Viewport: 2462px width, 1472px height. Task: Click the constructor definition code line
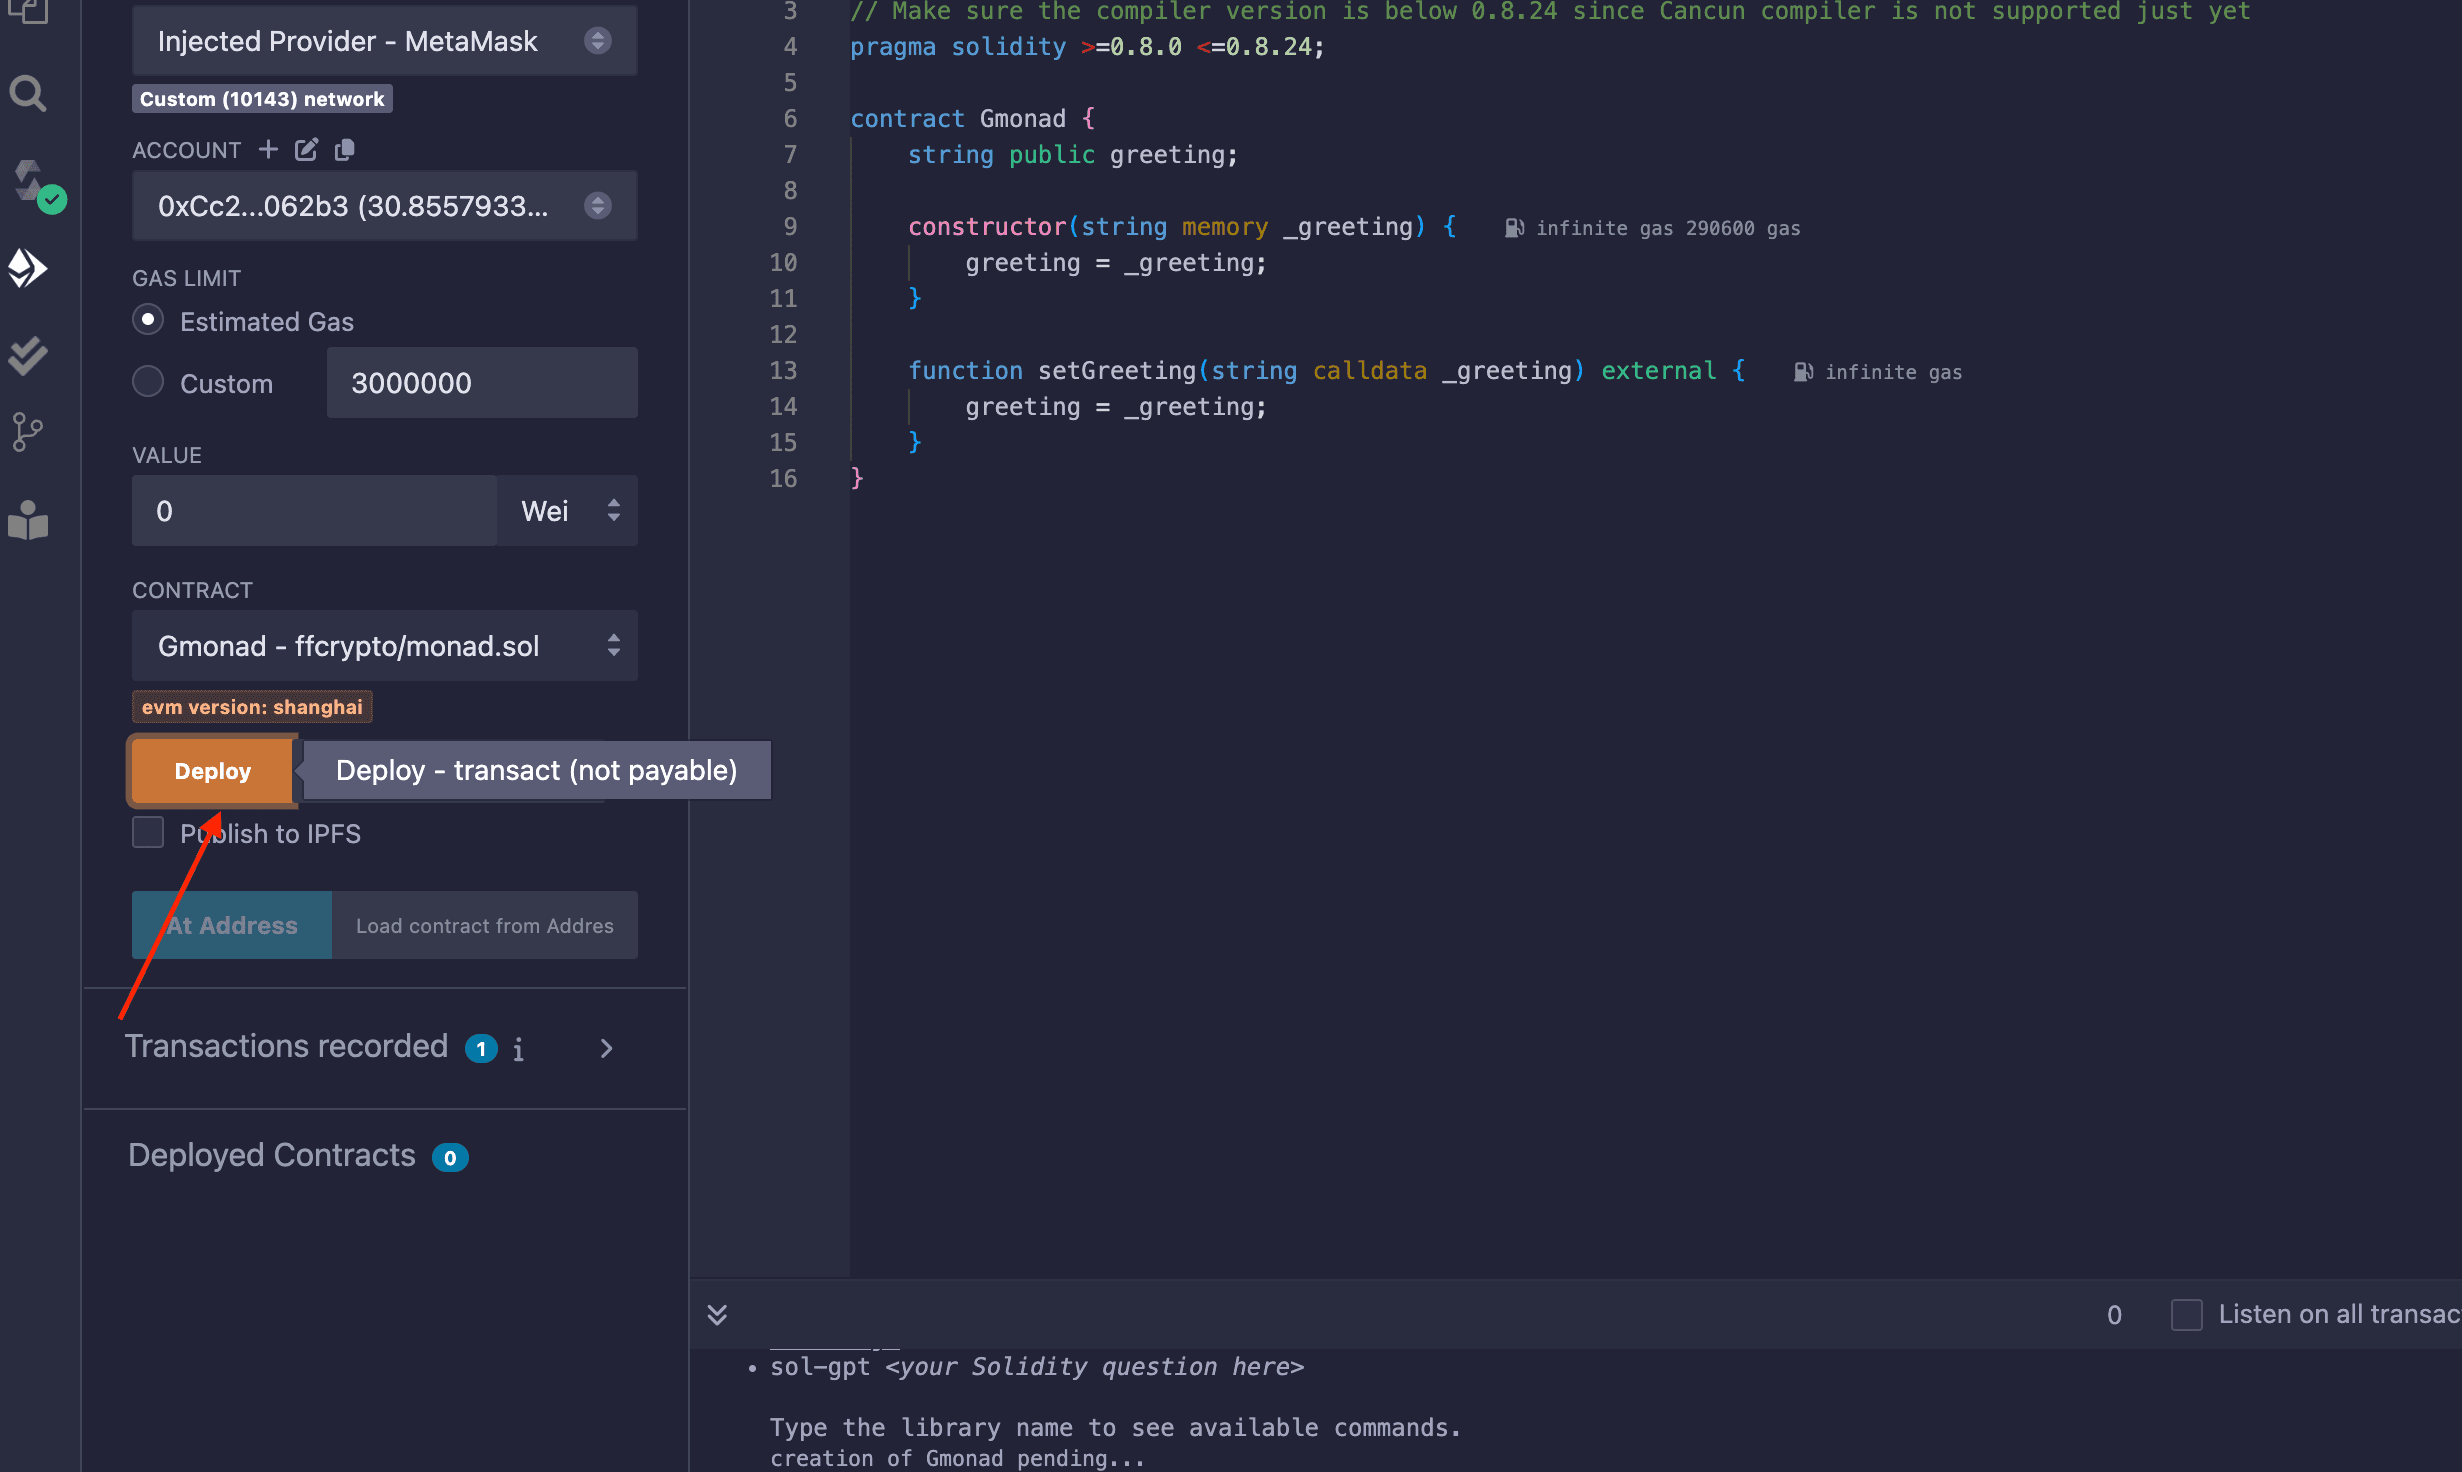(1182, 227)
